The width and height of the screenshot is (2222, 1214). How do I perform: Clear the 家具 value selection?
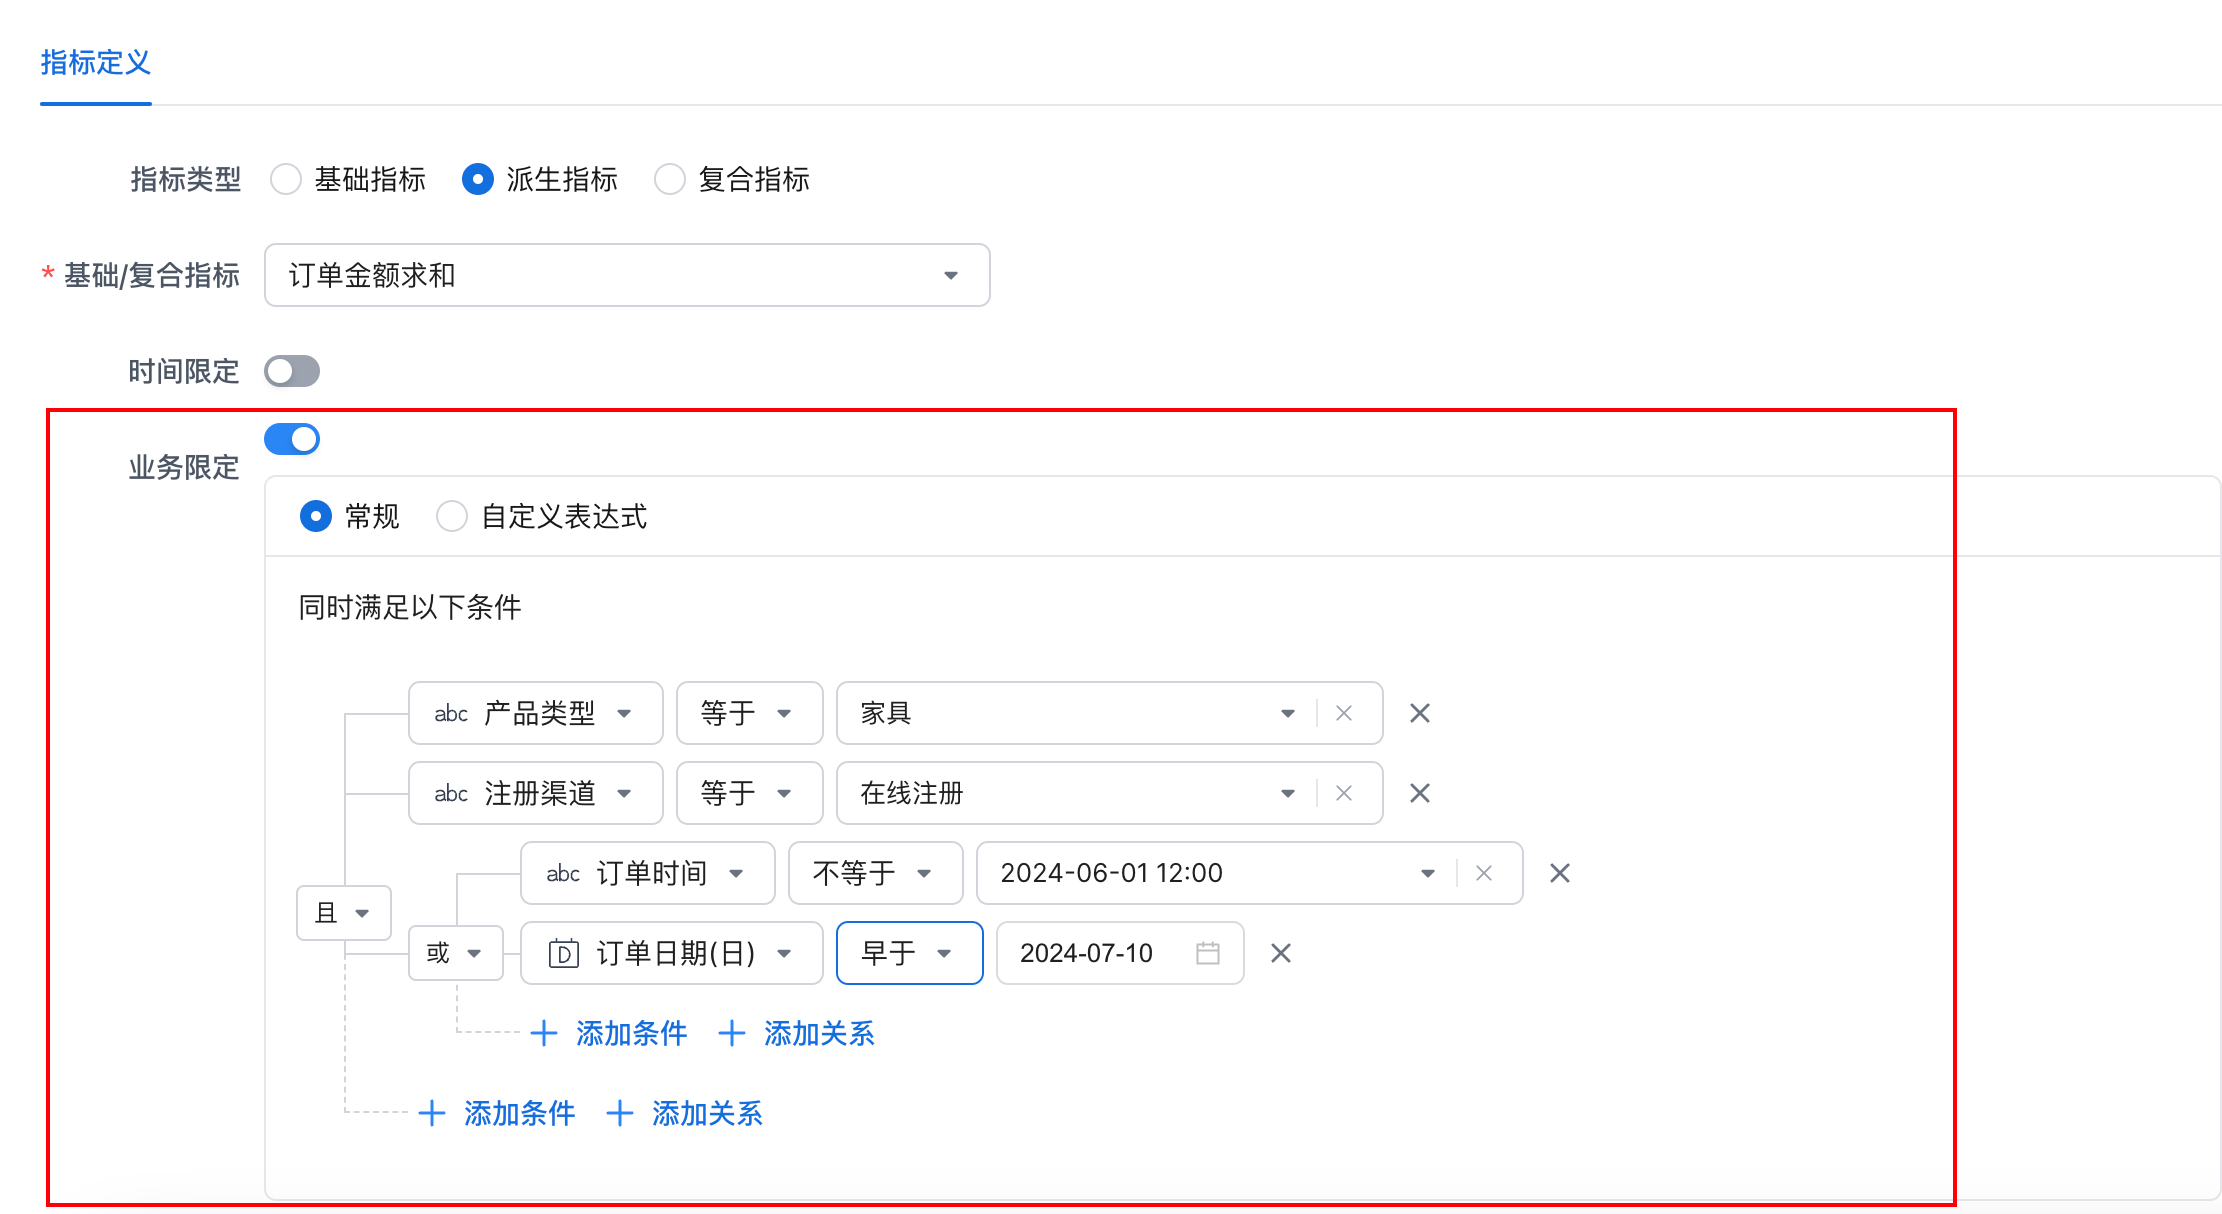pos(1344,713)
